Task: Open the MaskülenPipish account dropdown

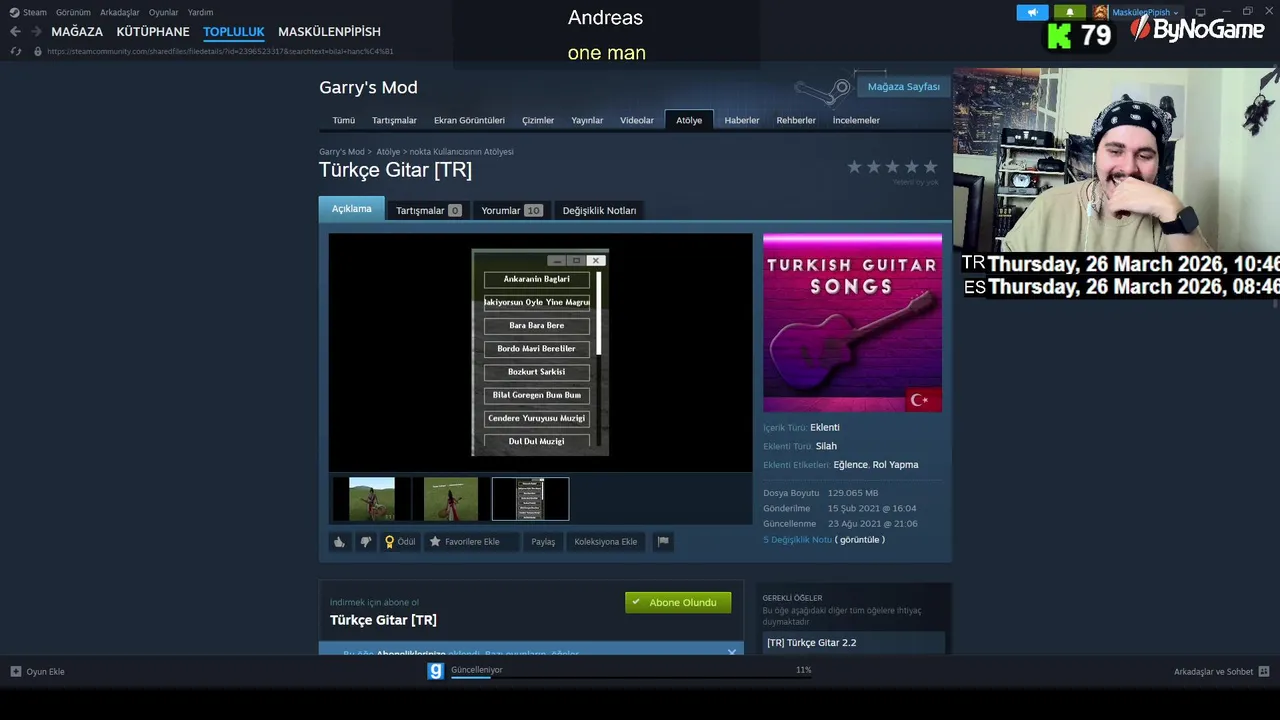Action: [1145, 12]
